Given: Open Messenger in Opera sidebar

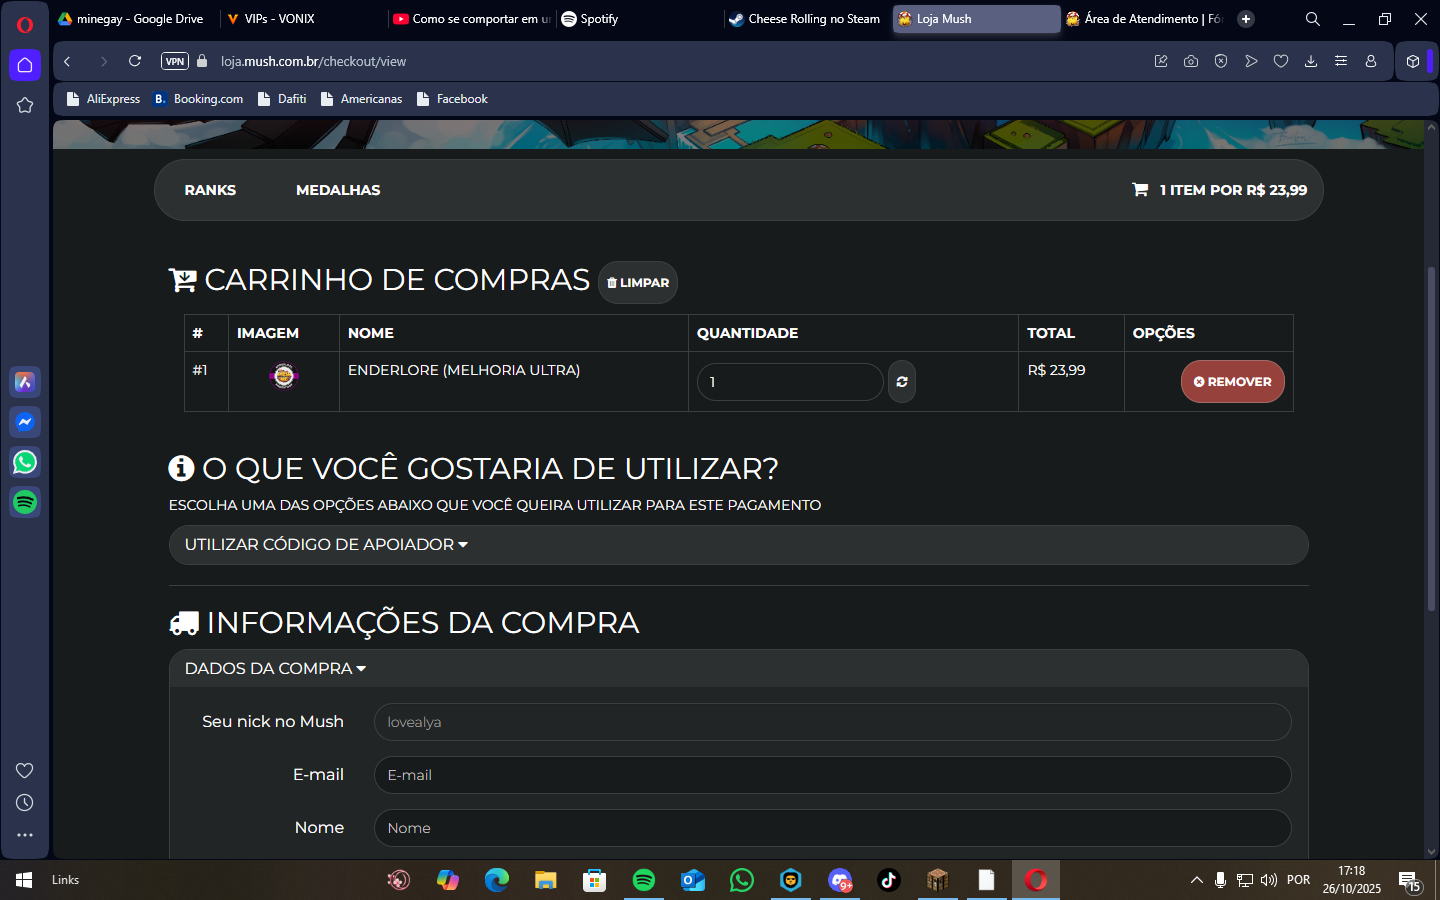Looking at the screenshot, I should click(x=25, y=422).
